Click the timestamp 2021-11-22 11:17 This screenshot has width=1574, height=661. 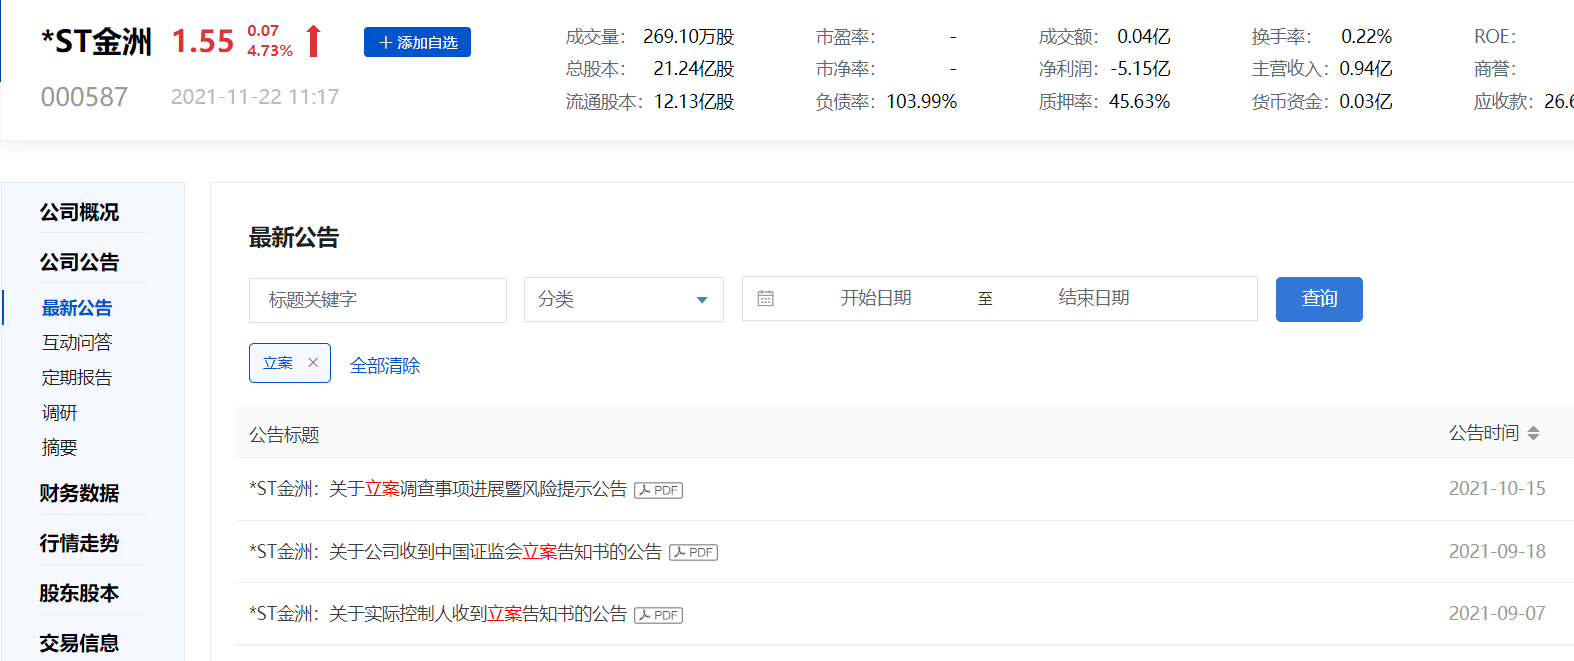[x=255, y=97]
